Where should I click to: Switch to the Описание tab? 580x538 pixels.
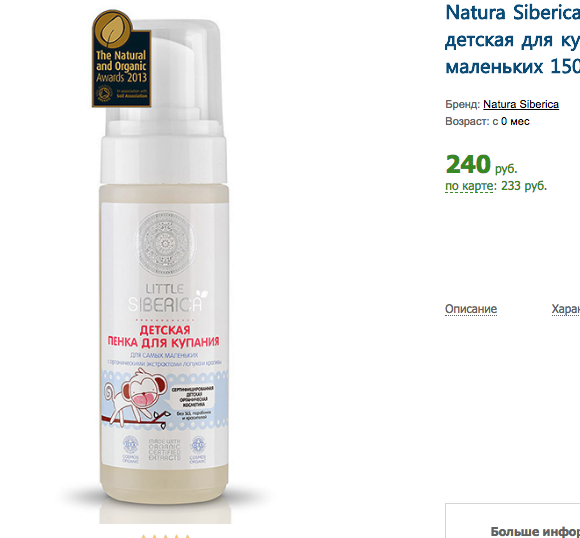click(471, 309)
